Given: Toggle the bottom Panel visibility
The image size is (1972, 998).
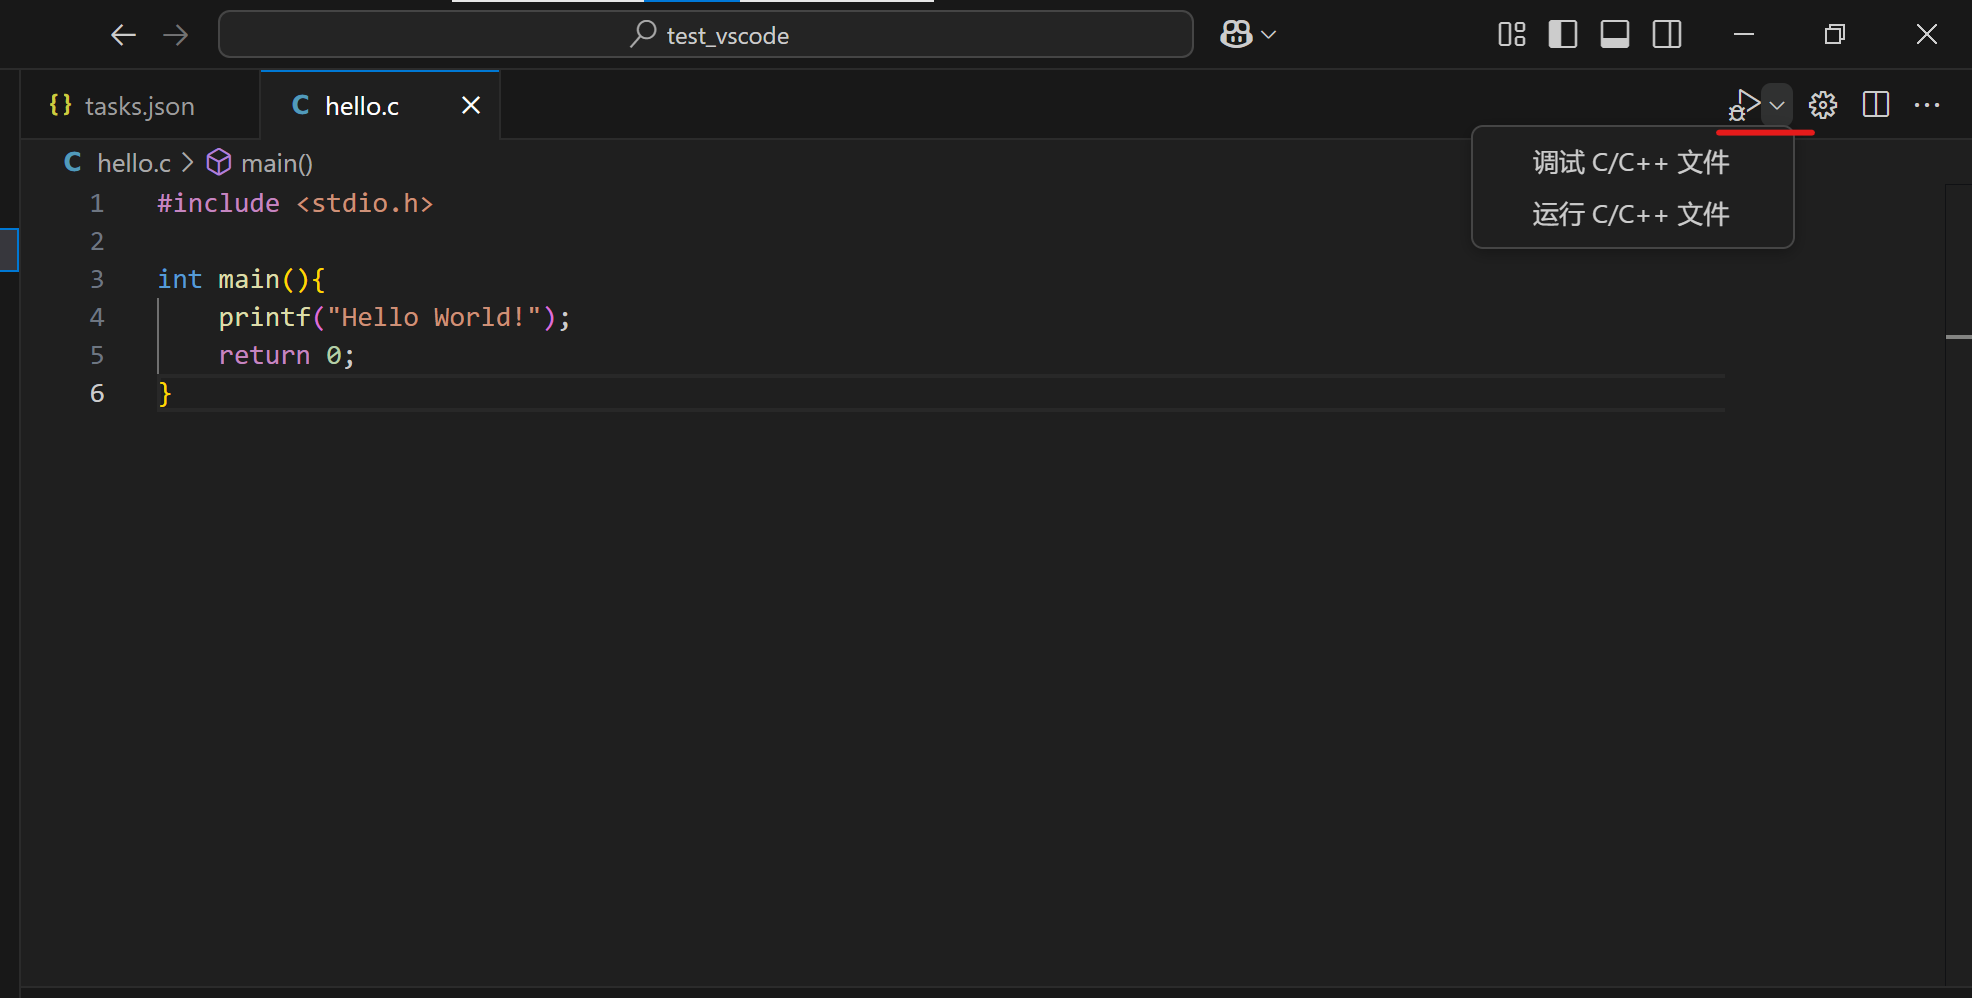Looking at the screenshot, I should 1615,33.
